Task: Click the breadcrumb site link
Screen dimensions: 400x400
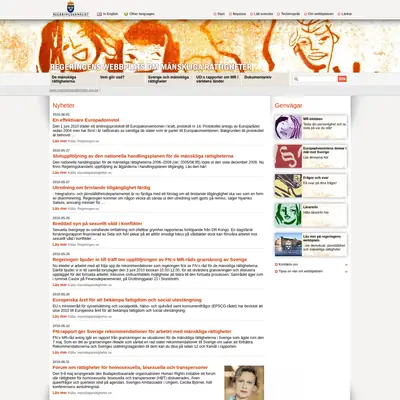Action: 74,90
